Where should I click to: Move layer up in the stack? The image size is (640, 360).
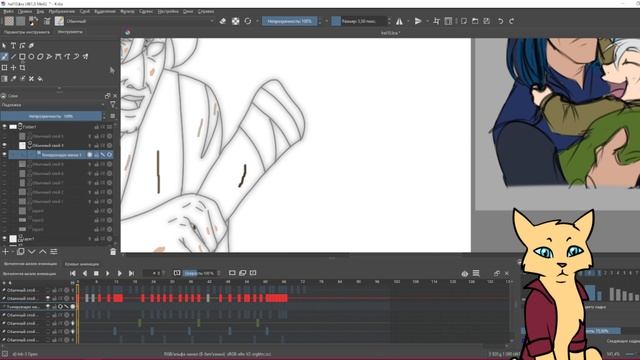[42, 252]
